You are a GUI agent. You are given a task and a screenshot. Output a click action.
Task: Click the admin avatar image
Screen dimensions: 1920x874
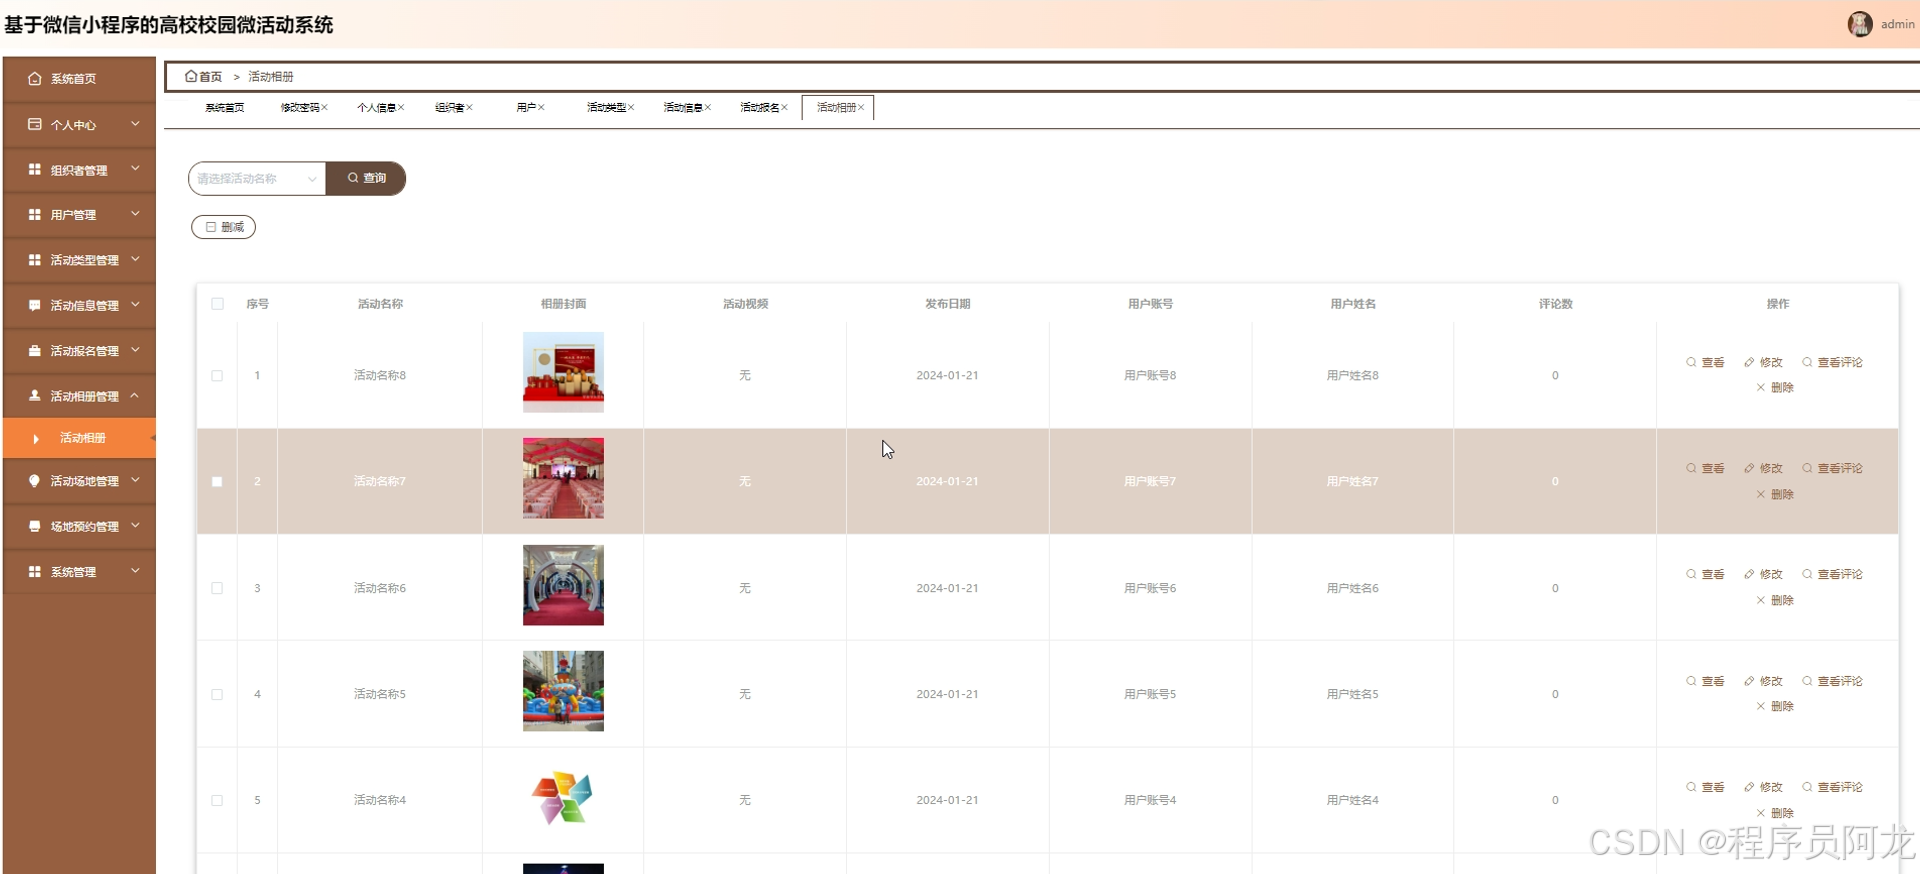[x=1860, y=24]
